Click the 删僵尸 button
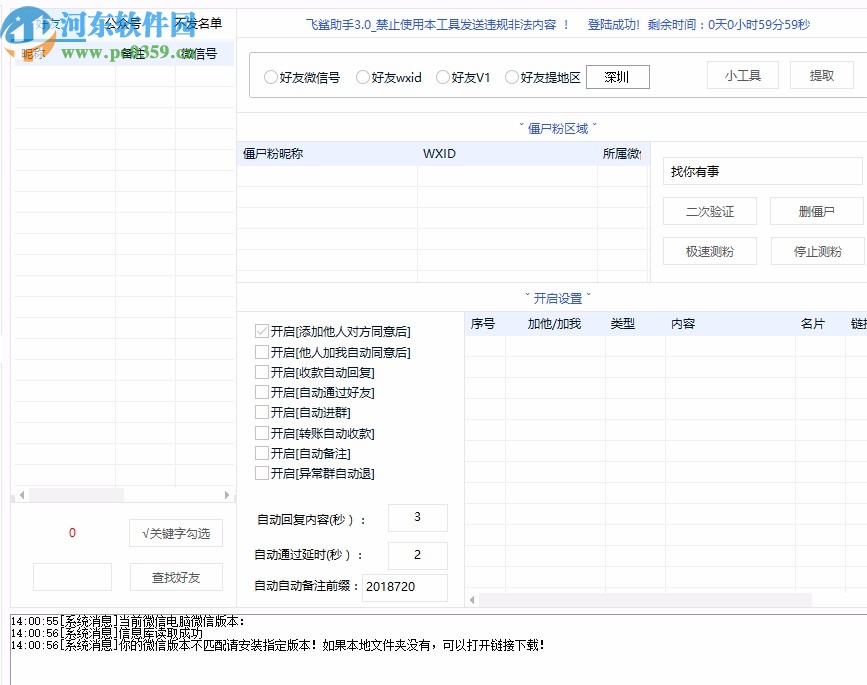The image size is (867, 685). tap(816, 211)
